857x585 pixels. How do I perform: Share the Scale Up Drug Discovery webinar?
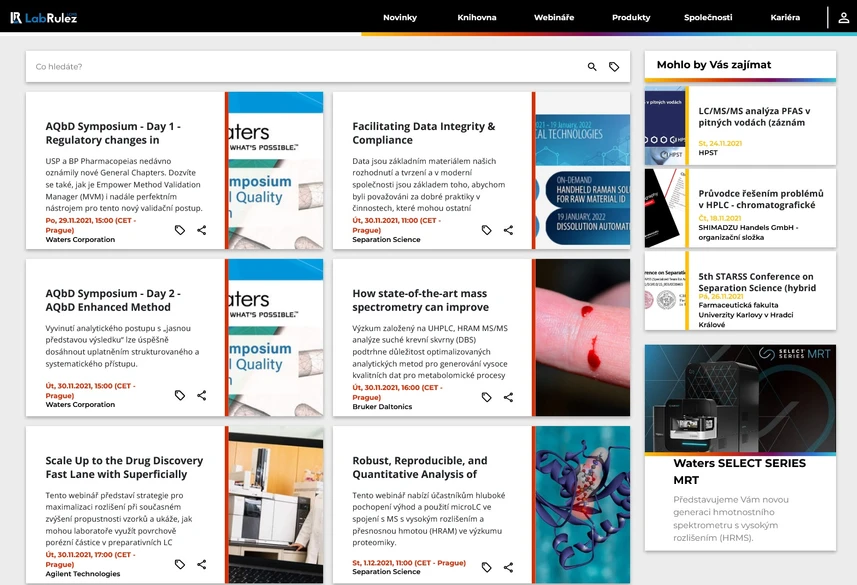pos(202,564)
